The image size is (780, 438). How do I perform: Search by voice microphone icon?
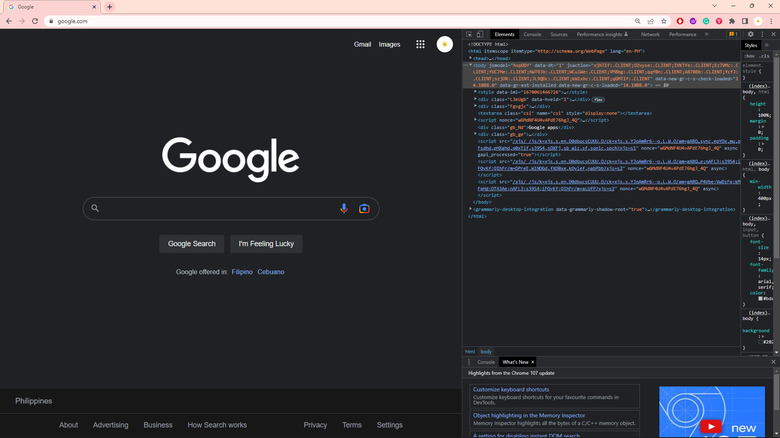click(x=344, y=208)
